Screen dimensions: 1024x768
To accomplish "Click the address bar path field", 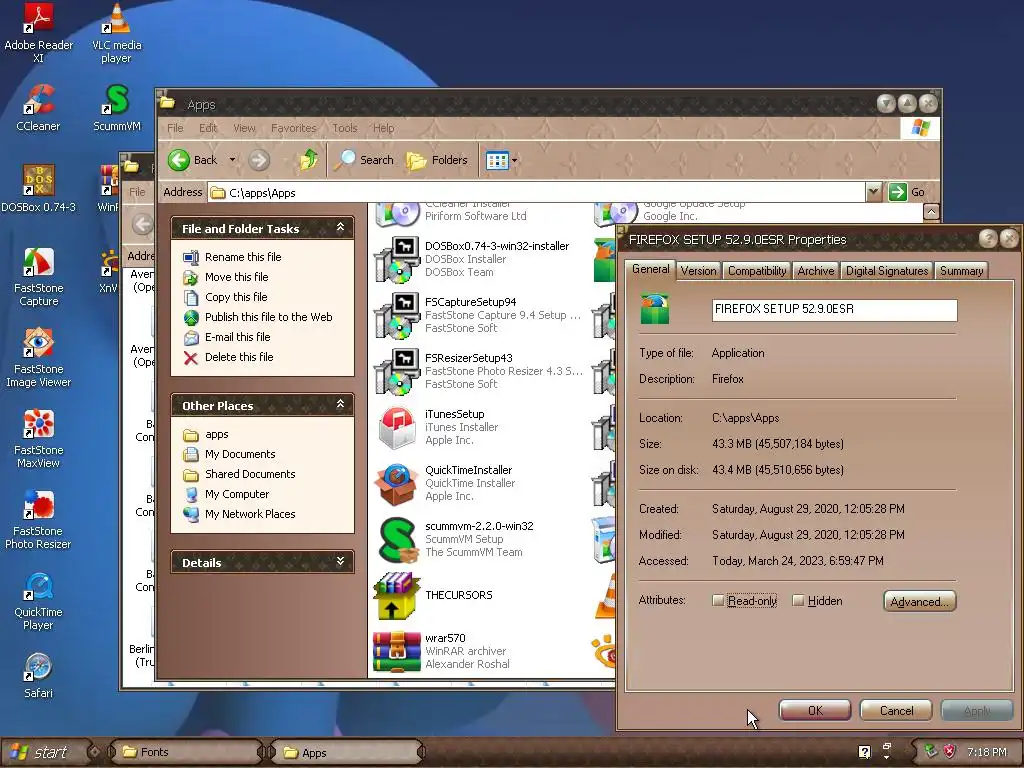I will (x=537, y=192).
